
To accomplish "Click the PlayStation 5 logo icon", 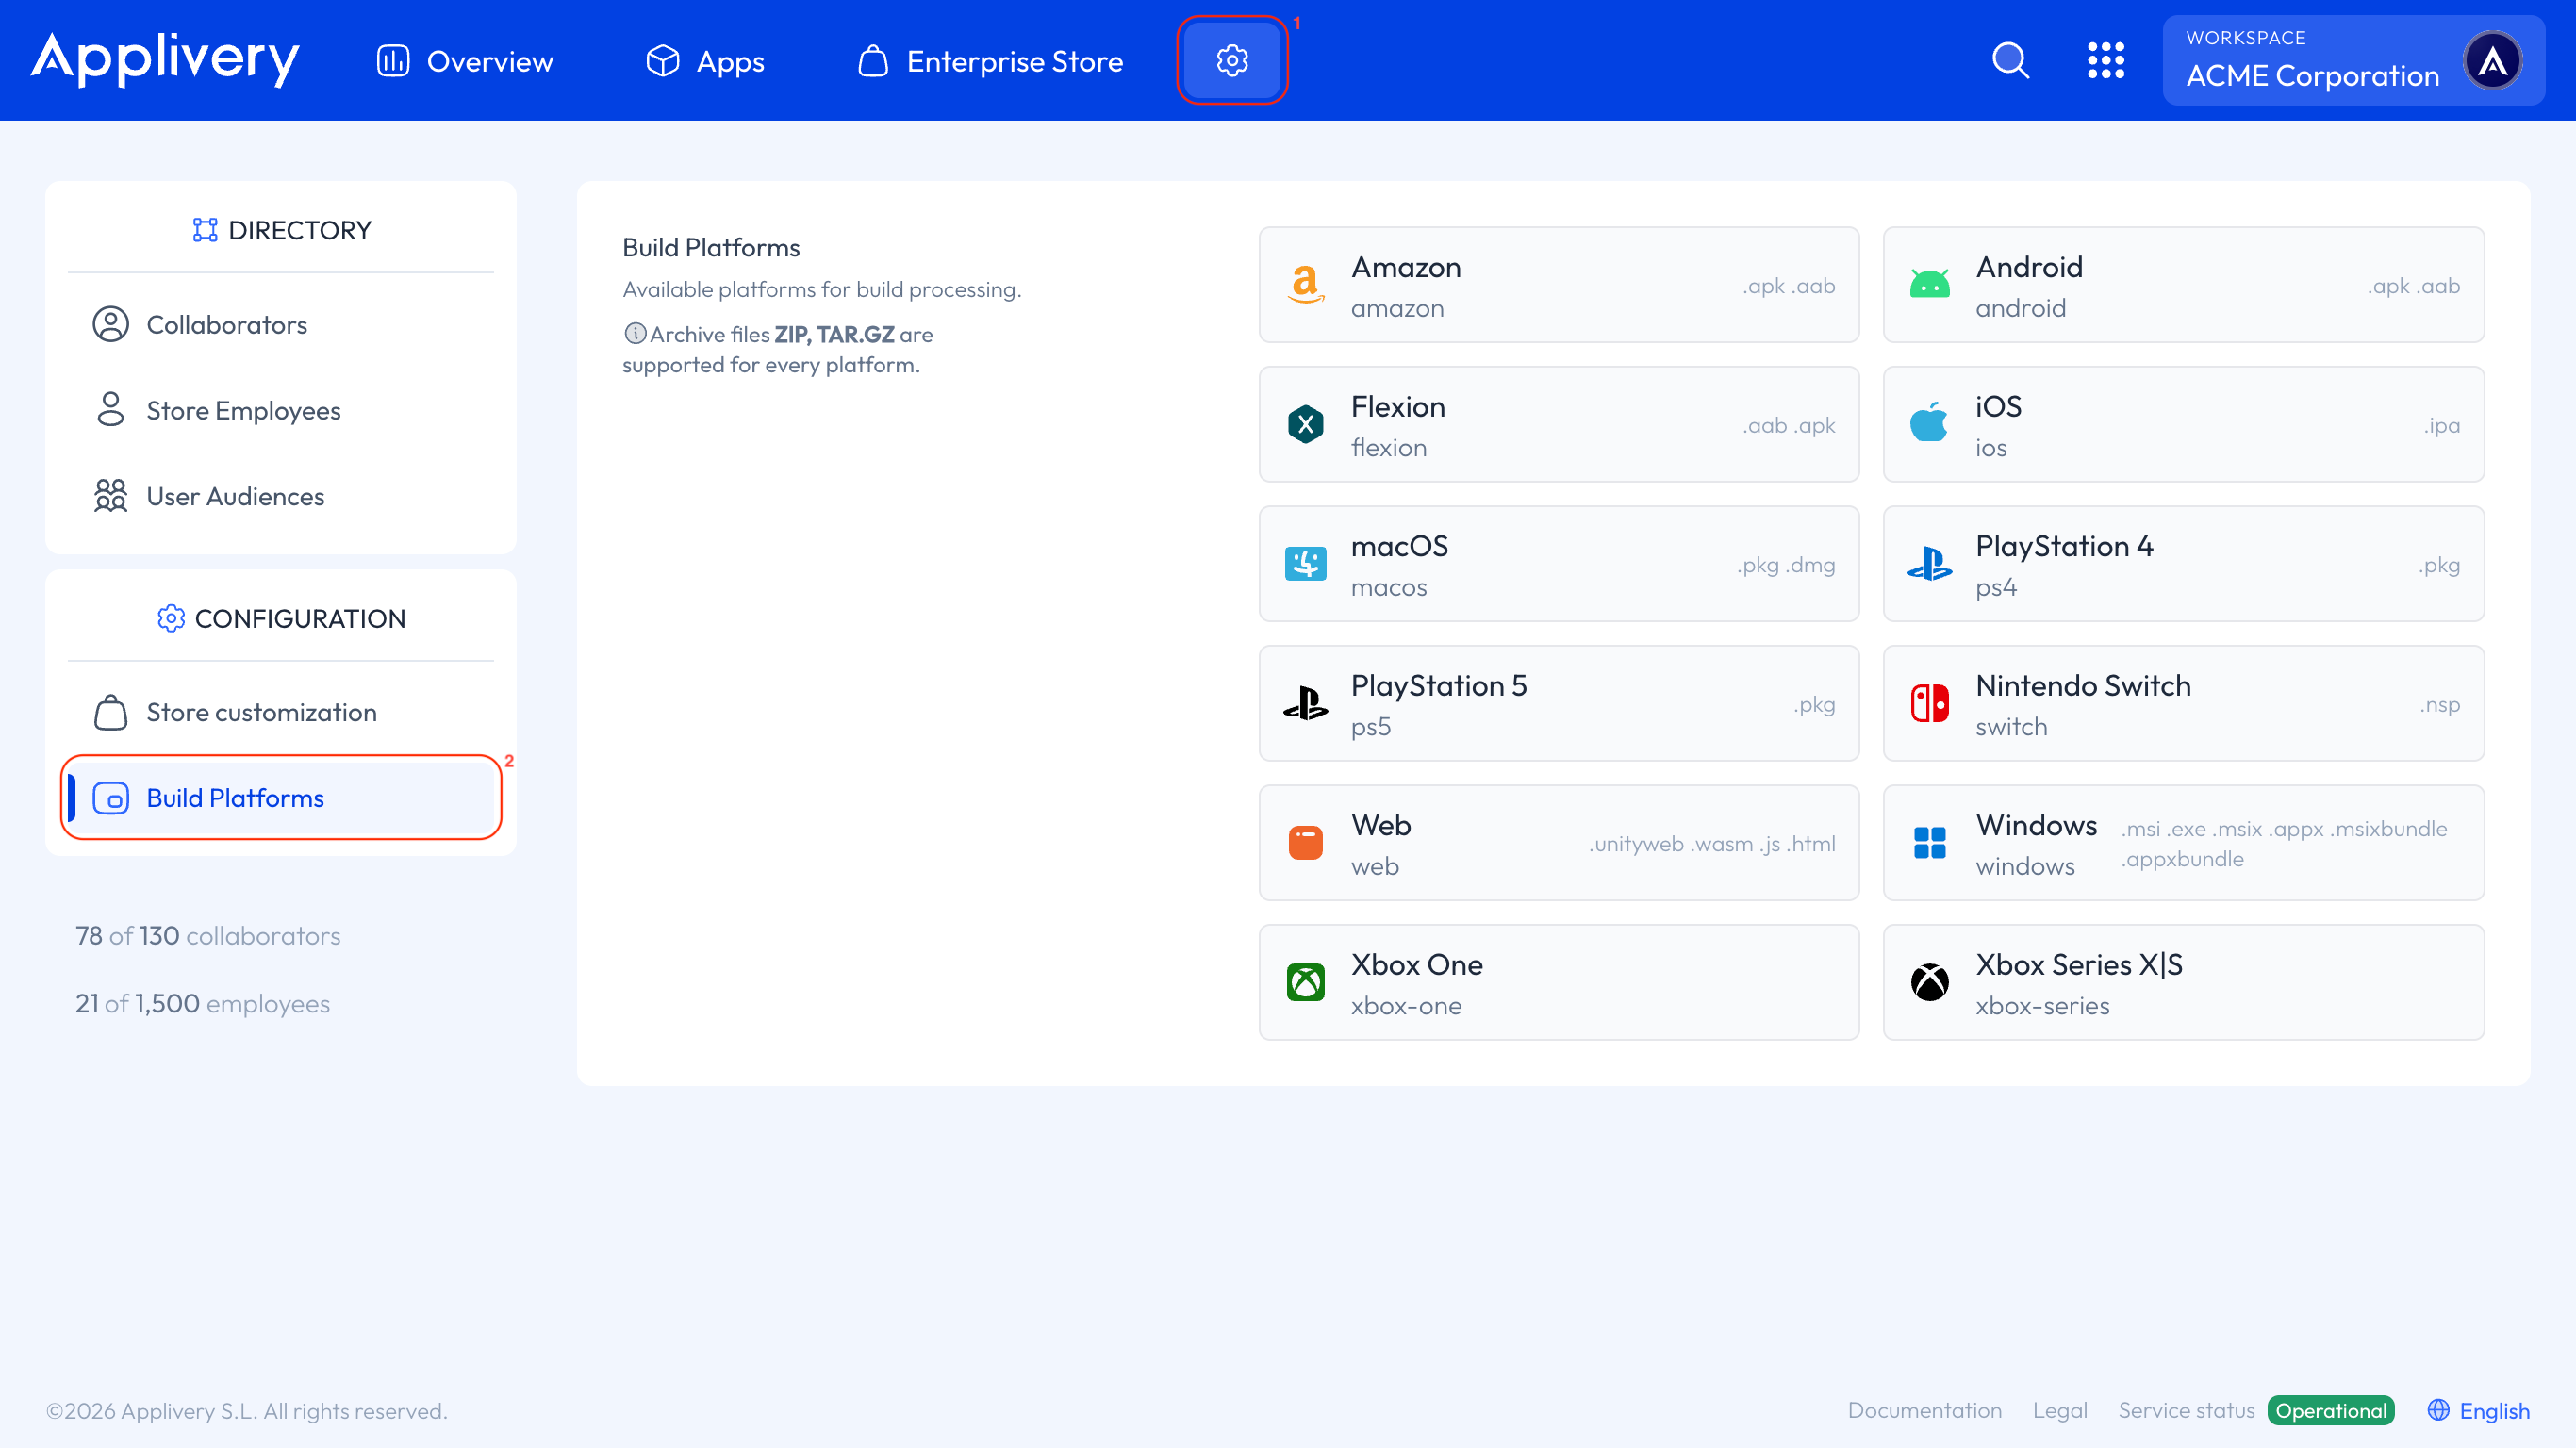I will (x=1305, y=703).
